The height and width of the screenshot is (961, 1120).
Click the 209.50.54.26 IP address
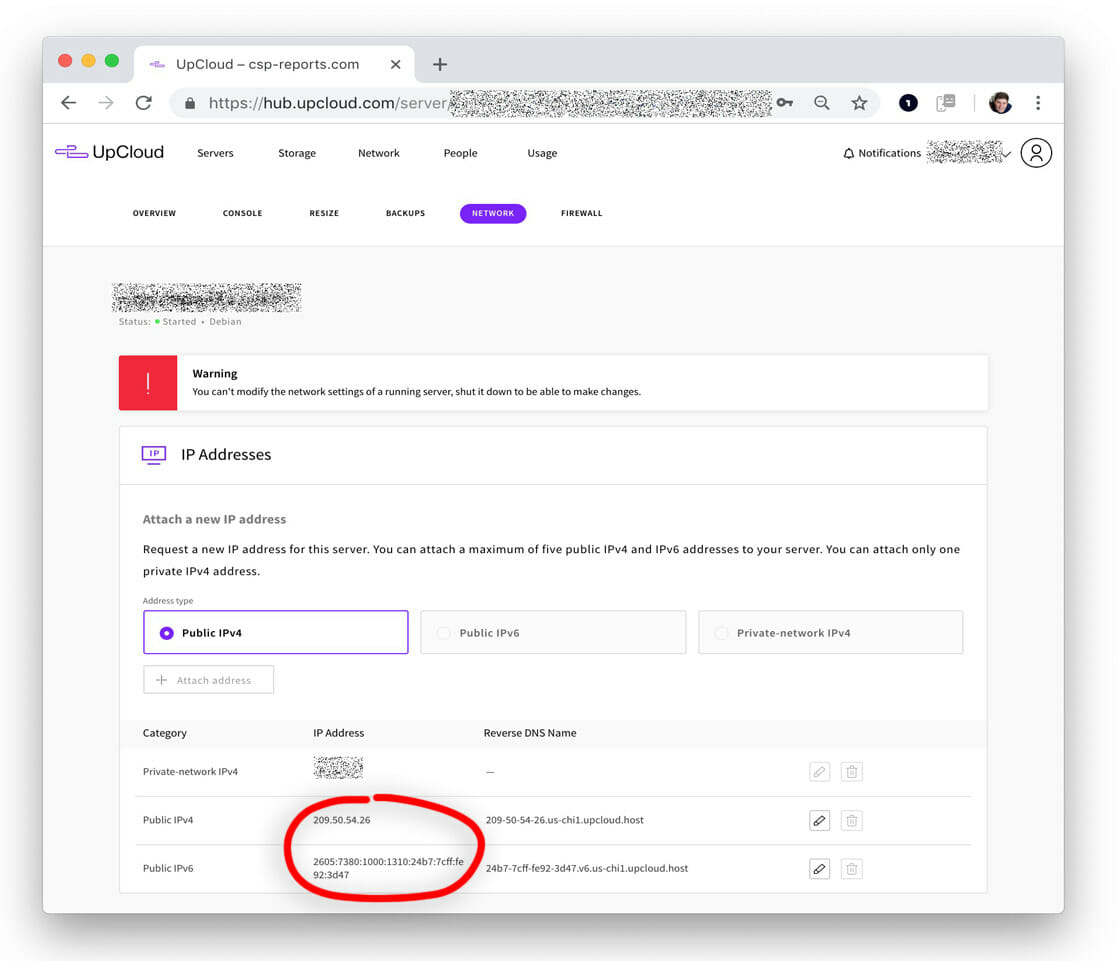tap(341, 820)
